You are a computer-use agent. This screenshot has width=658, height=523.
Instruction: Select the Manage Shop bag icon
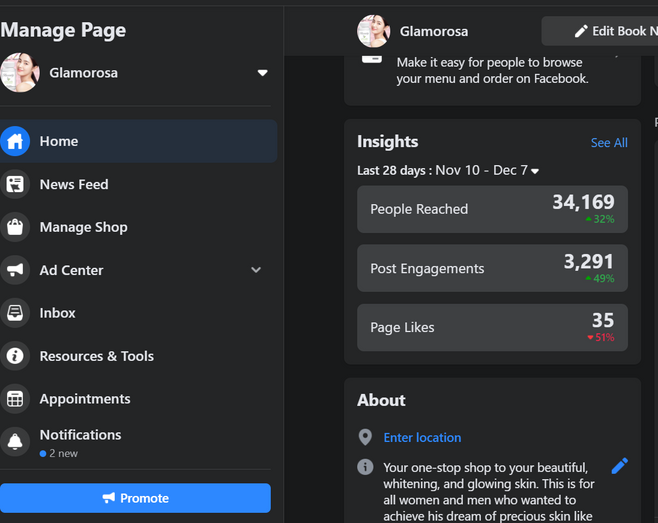click(x=15, y=227)
